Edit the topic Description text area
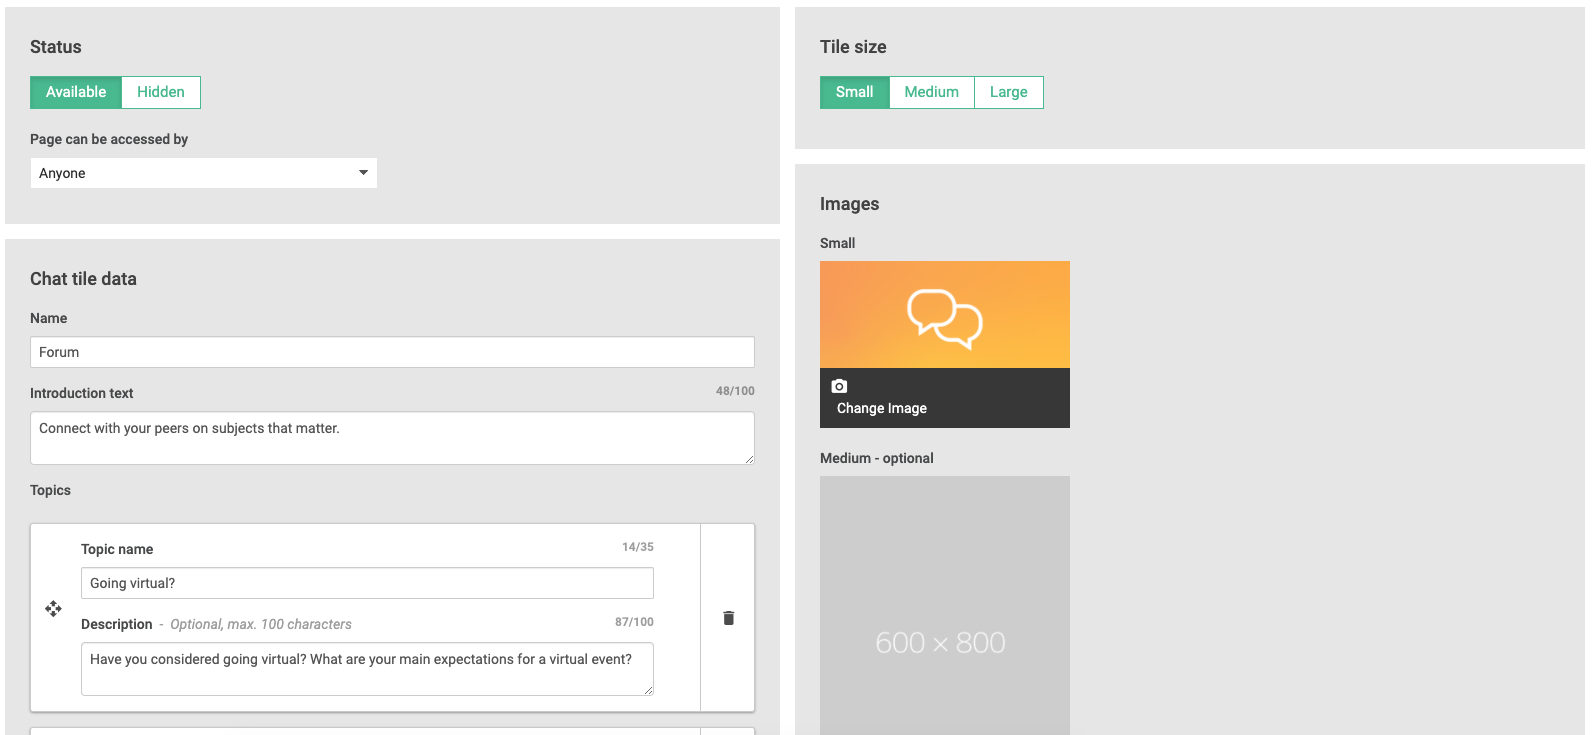This screenshot has height=735, width=1593. click(x=367, y=669)
